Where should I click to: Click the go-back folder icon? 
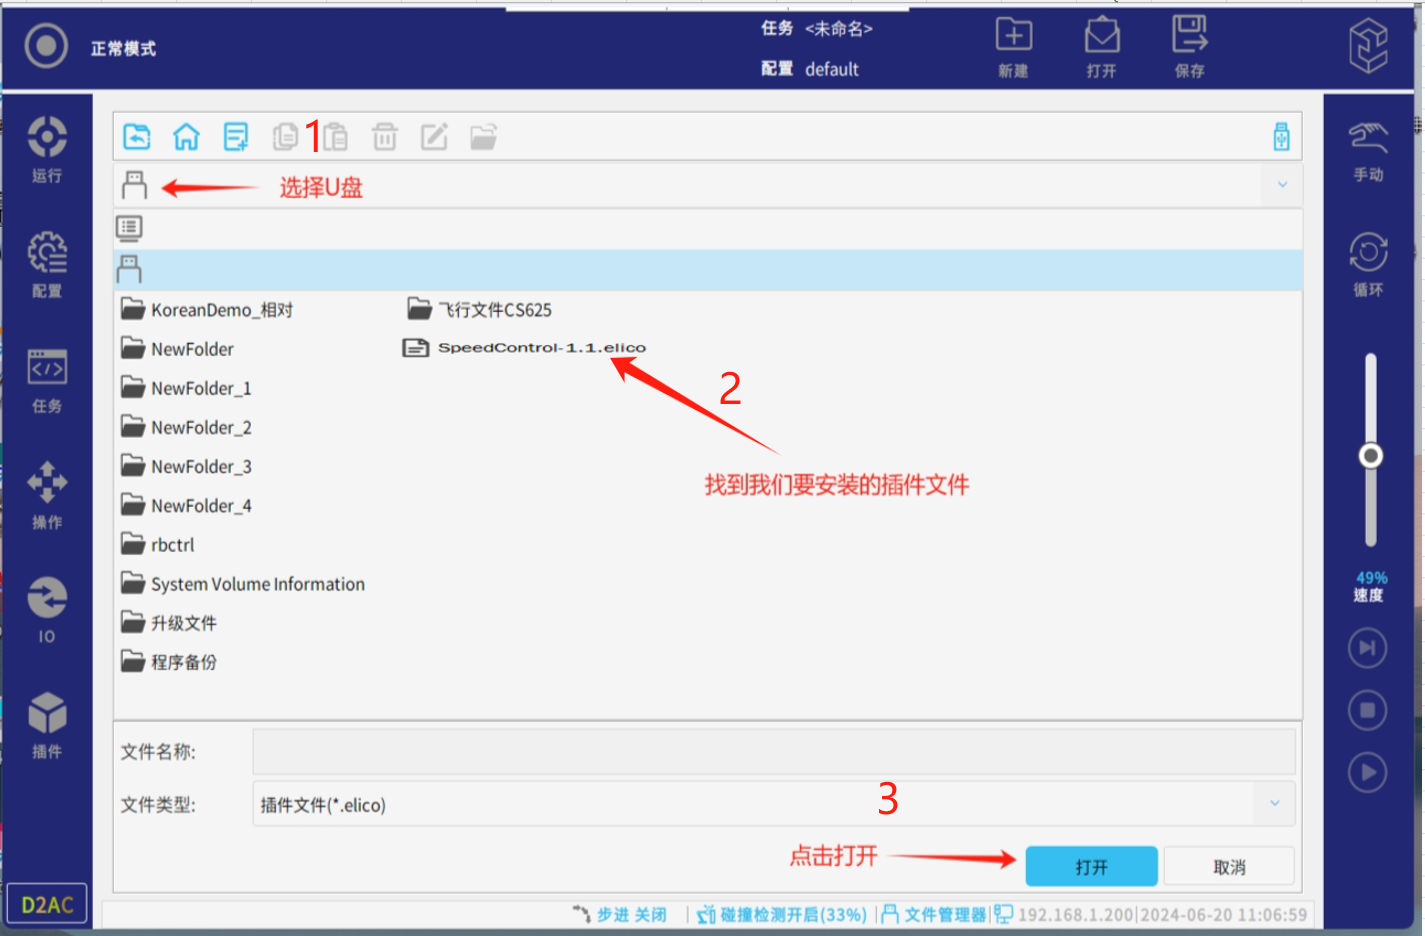(x=137, y=137)
